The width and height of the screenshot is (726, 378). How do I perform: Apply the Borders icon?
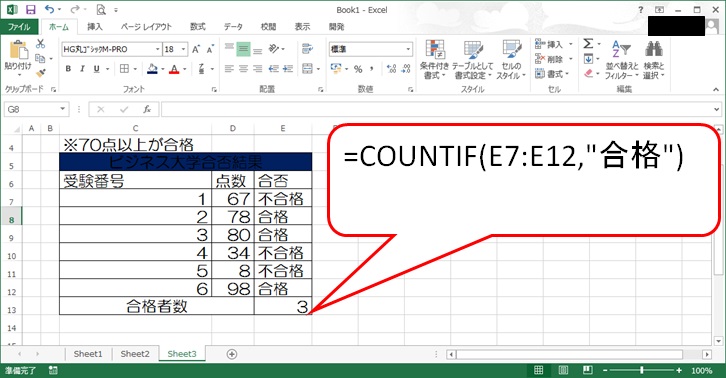click(x=125, y=69)
